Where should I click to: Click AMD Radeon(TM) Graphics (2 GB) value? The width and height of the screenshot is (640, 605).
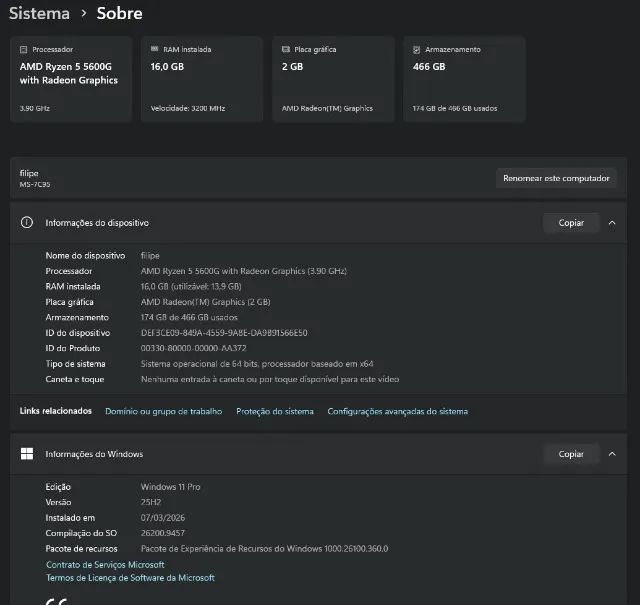206,302
